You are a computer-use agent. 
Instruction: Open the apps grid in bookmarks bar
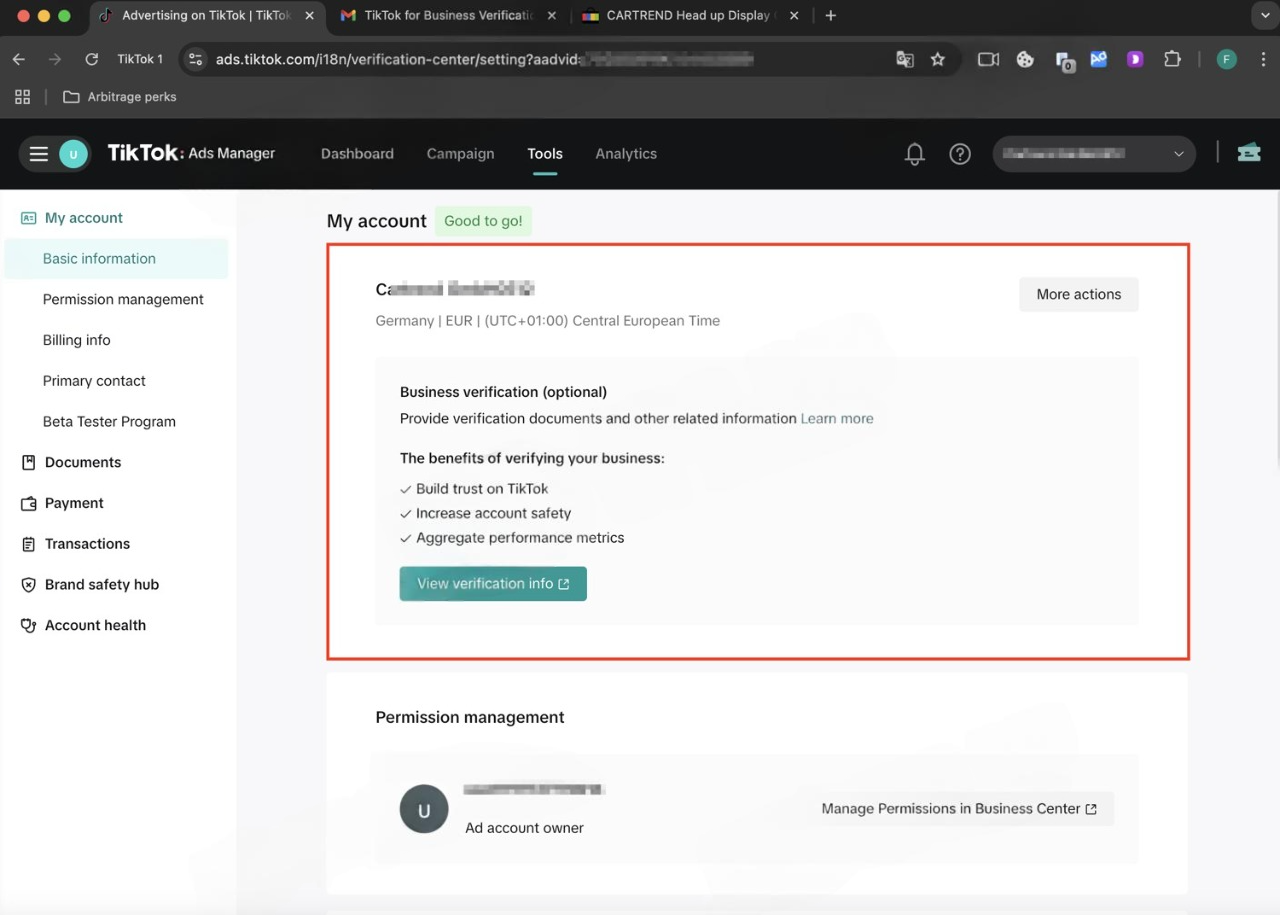pos(22,97)
